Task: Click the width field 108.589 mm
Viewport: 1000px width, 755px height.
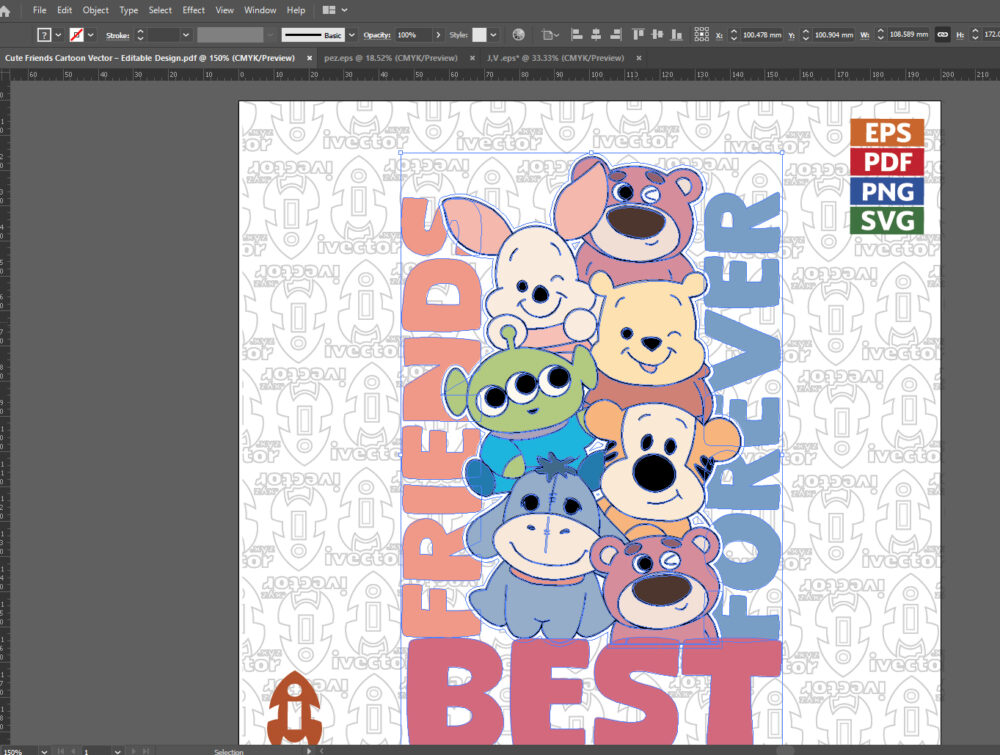Action: pos(909,35)
